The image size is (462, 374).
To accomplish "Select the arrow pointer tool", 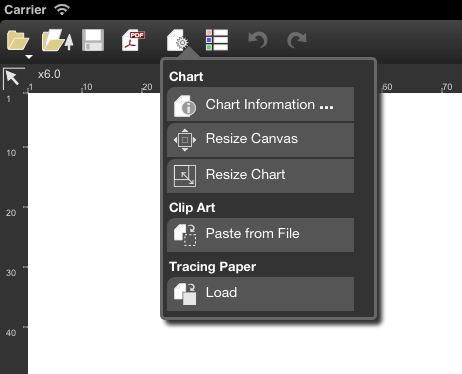I will [x=13, y=78].
